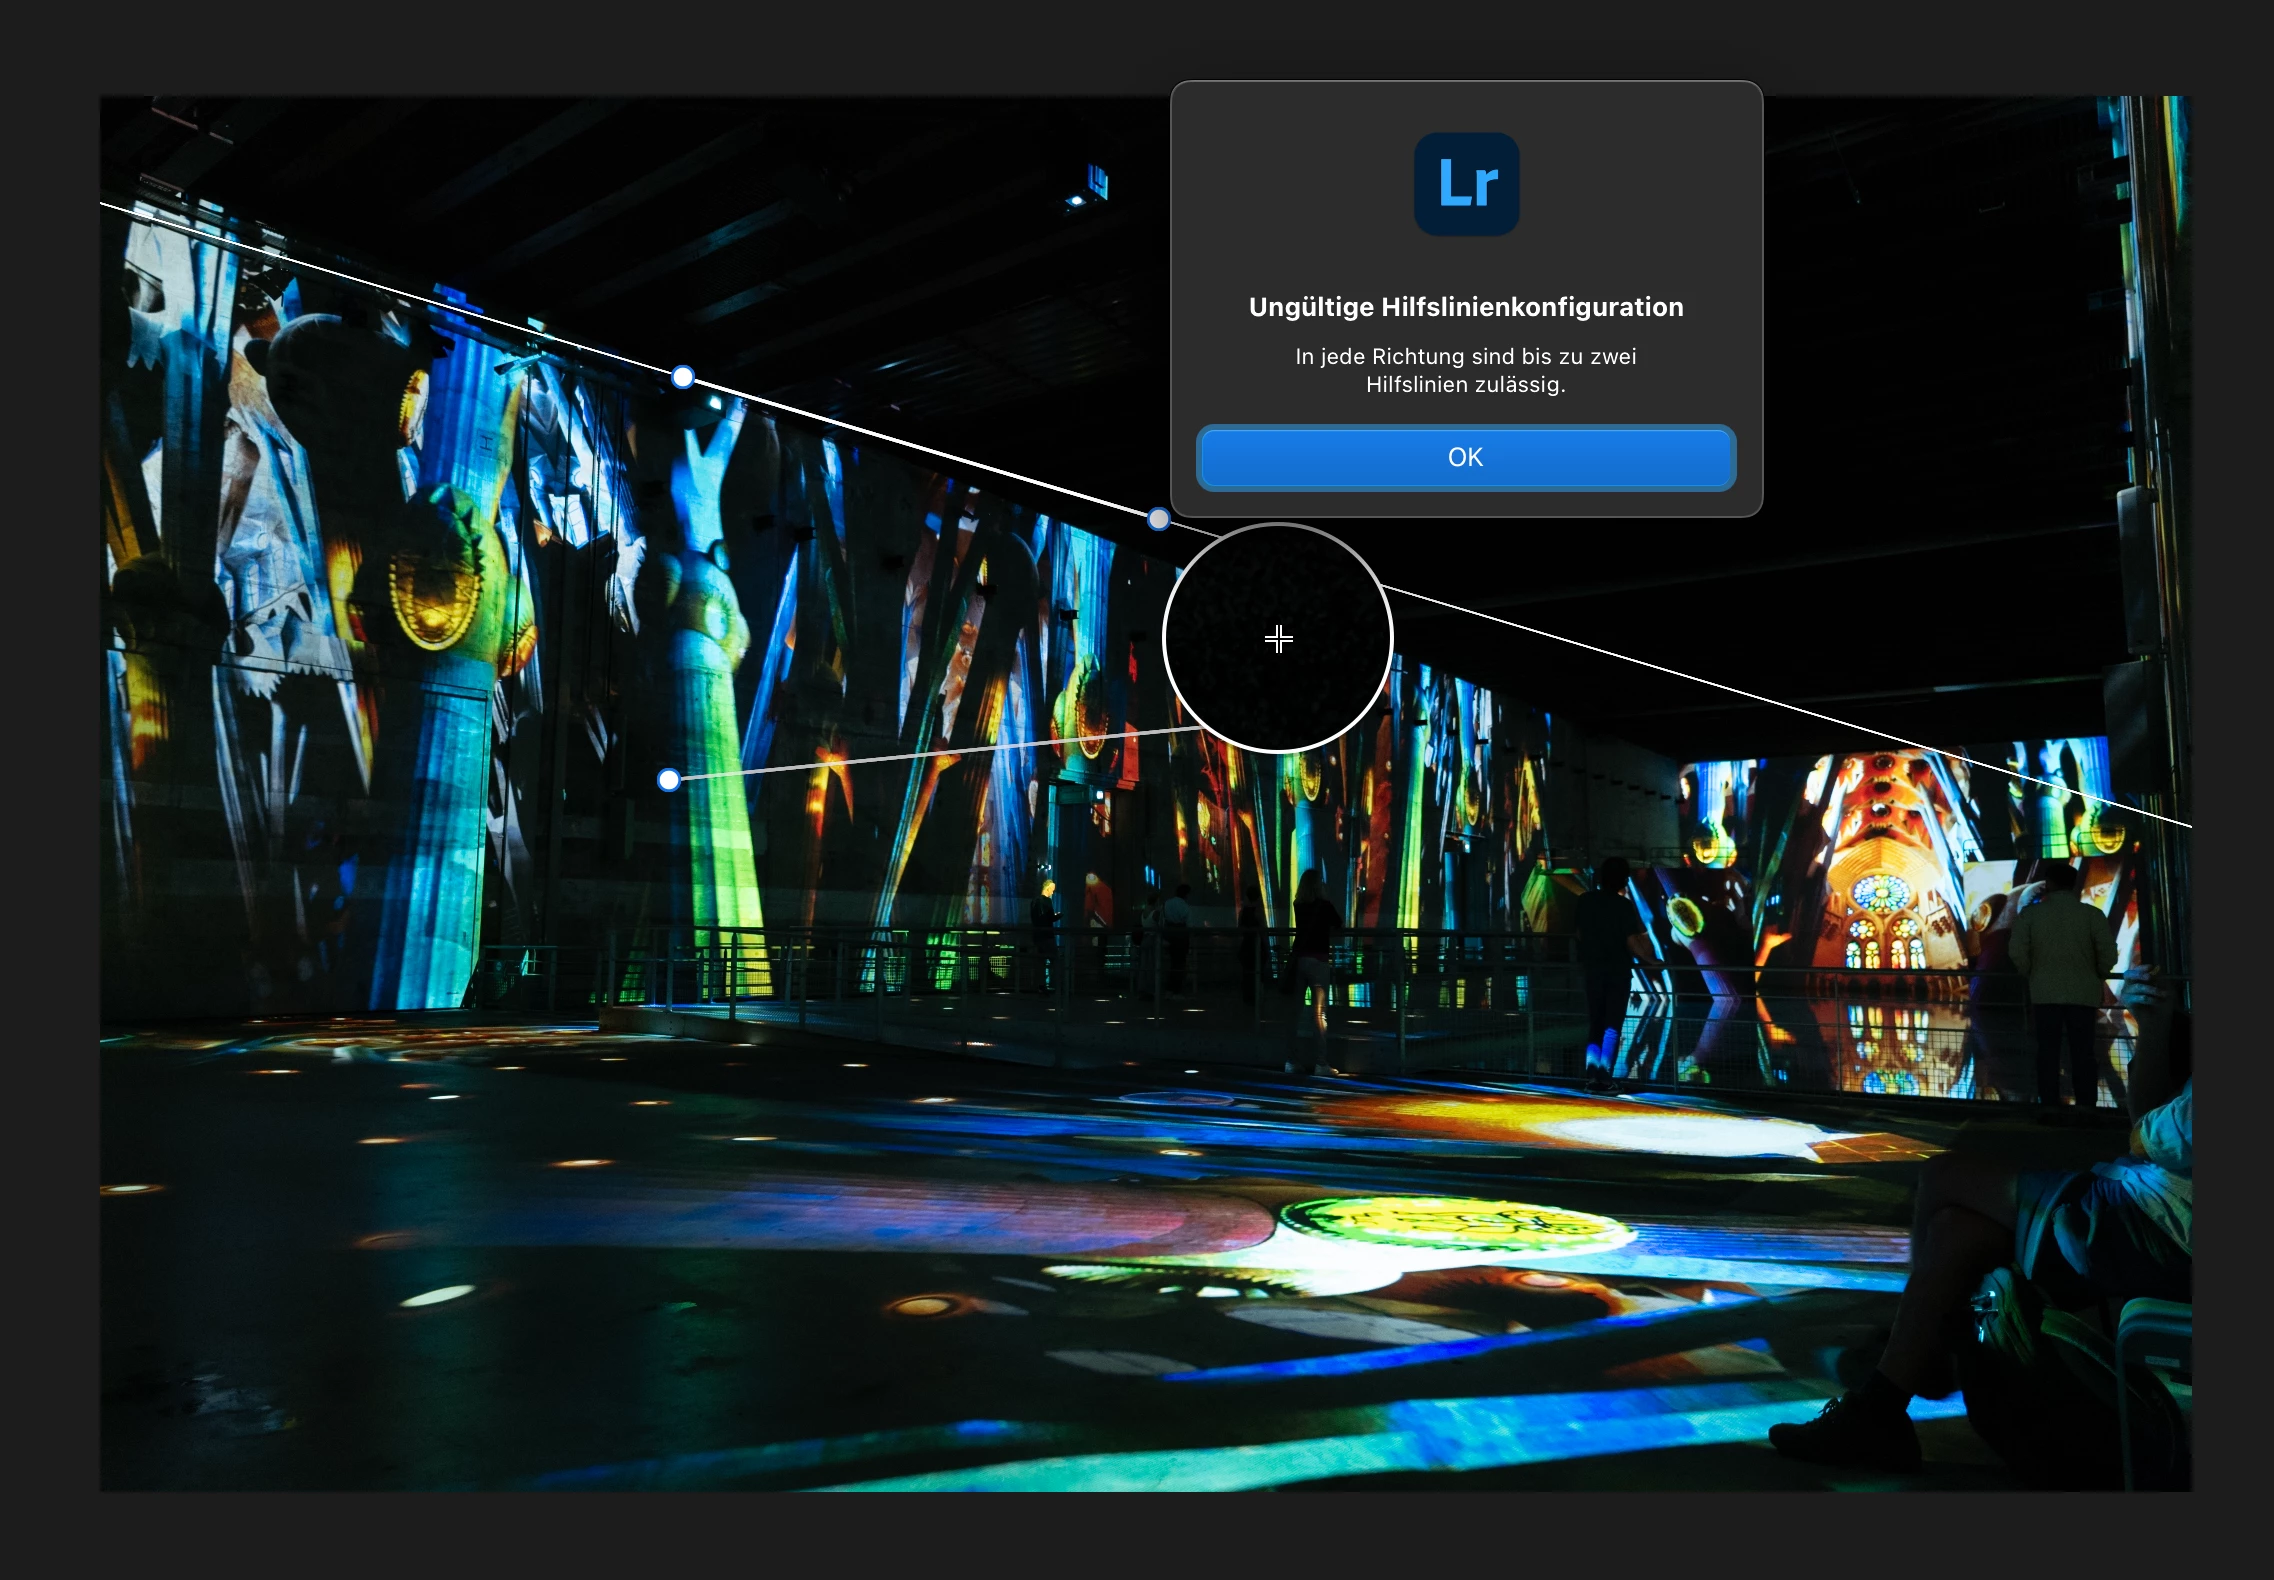This screenshot has width=2274, height=1580.
Task: Click the crosshair inside the loupe circle
Action: pos(1278,639)
